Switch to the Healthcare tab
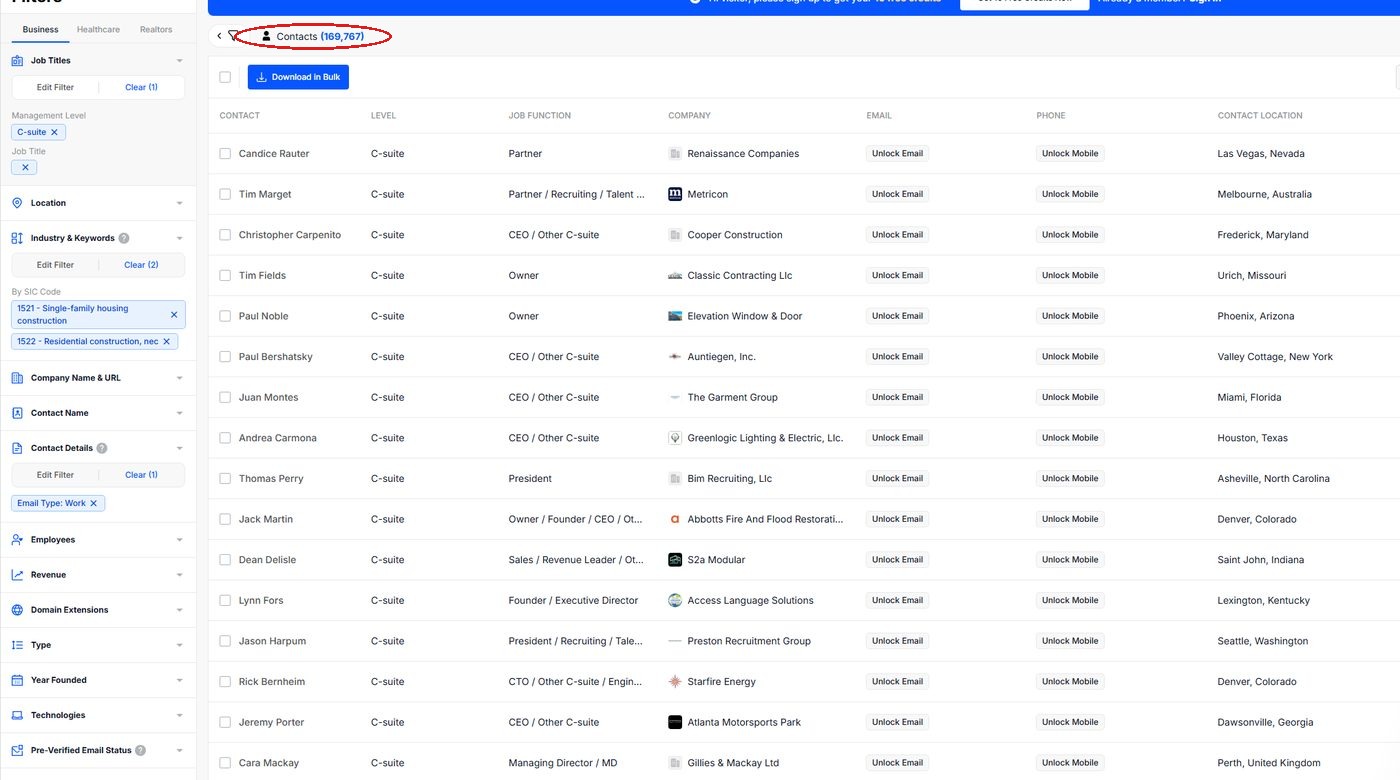 click(98, 30)
